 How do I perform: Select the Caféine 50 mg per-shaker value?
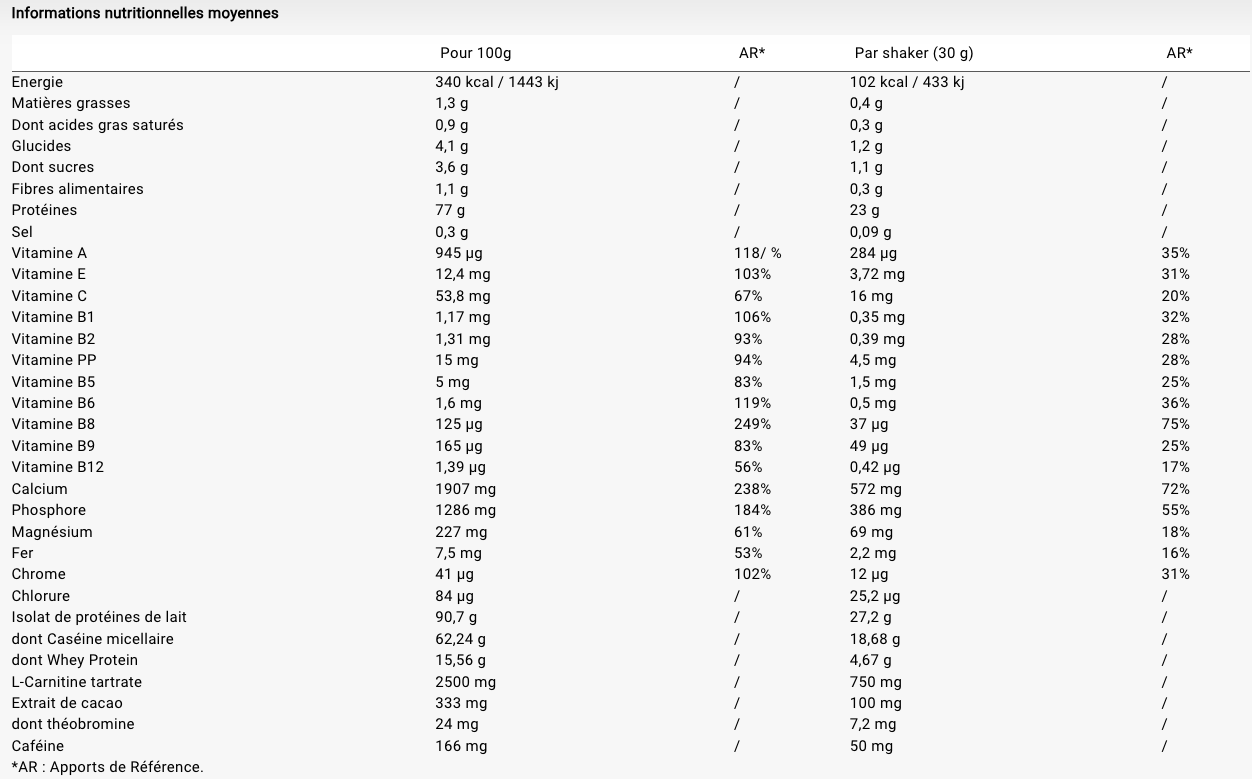click(871, 746)
